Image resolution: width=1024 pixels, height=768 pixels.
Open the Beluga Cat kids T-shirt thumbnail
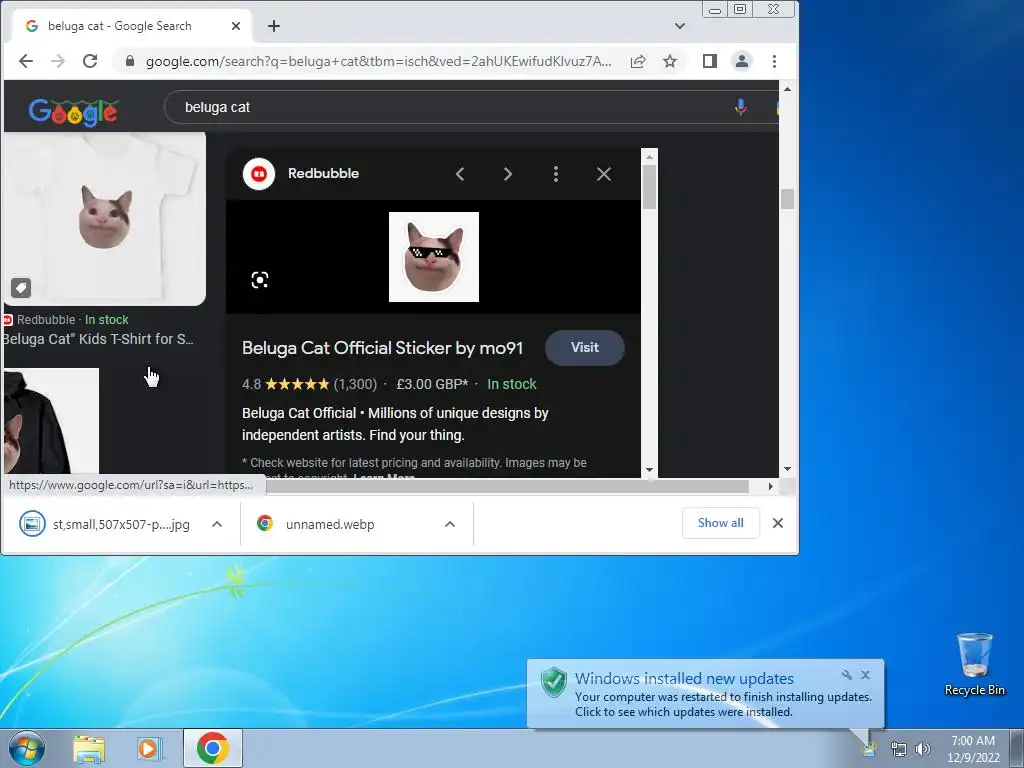(x=104, y=219)
